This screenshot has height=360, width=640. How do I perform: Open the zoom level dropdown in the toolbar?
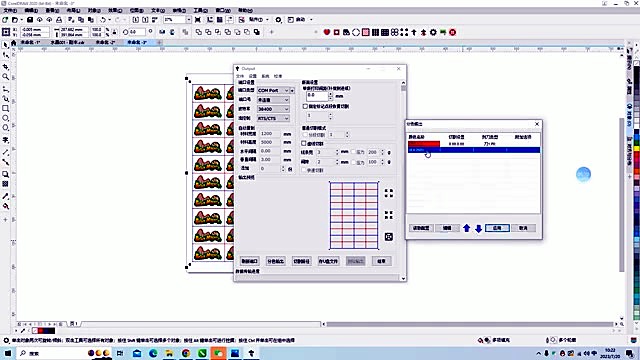pyautogui.click(x=189, y=20)
